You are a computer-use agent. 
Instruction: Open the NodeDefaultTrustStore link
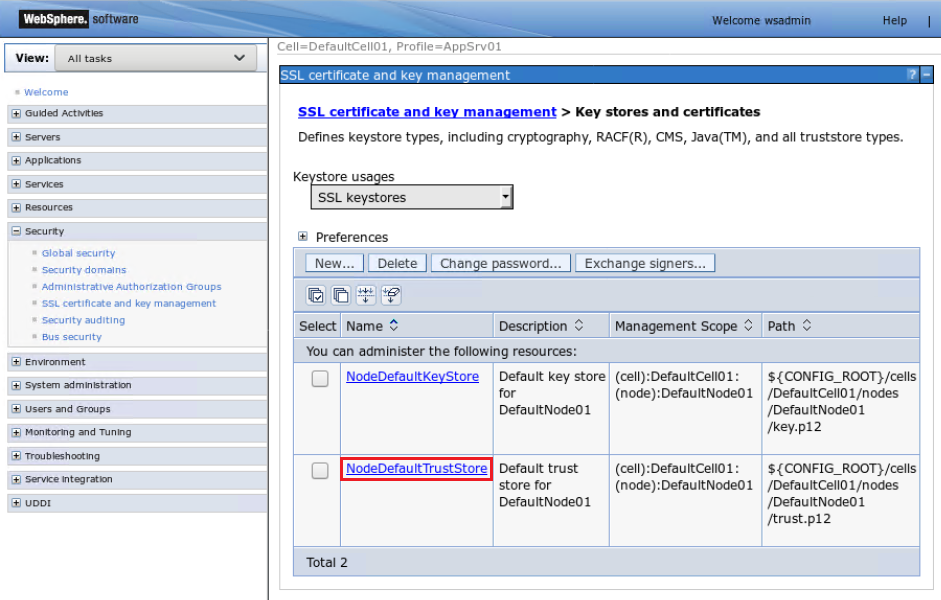[416, 469]
